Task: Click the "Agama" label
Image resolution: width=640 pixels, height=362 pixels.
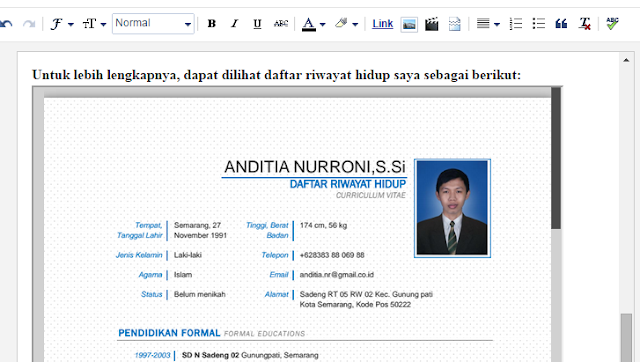Action: click(x=150, y=275)
